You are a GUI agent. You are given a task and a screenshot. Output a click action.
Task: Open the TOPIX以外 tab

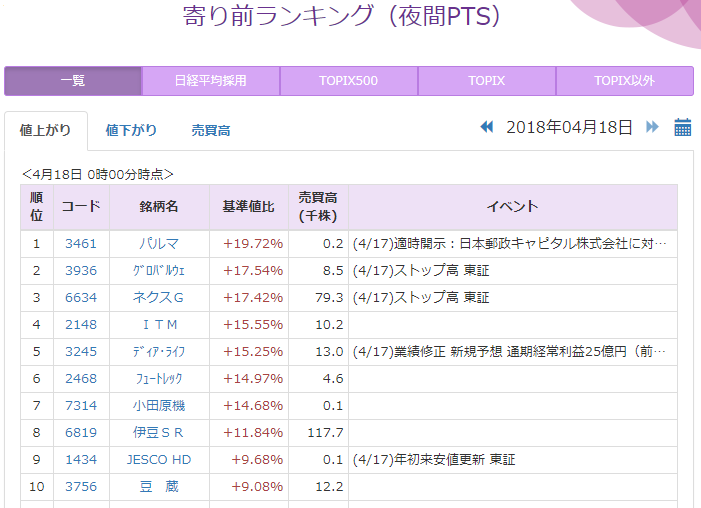625,81
